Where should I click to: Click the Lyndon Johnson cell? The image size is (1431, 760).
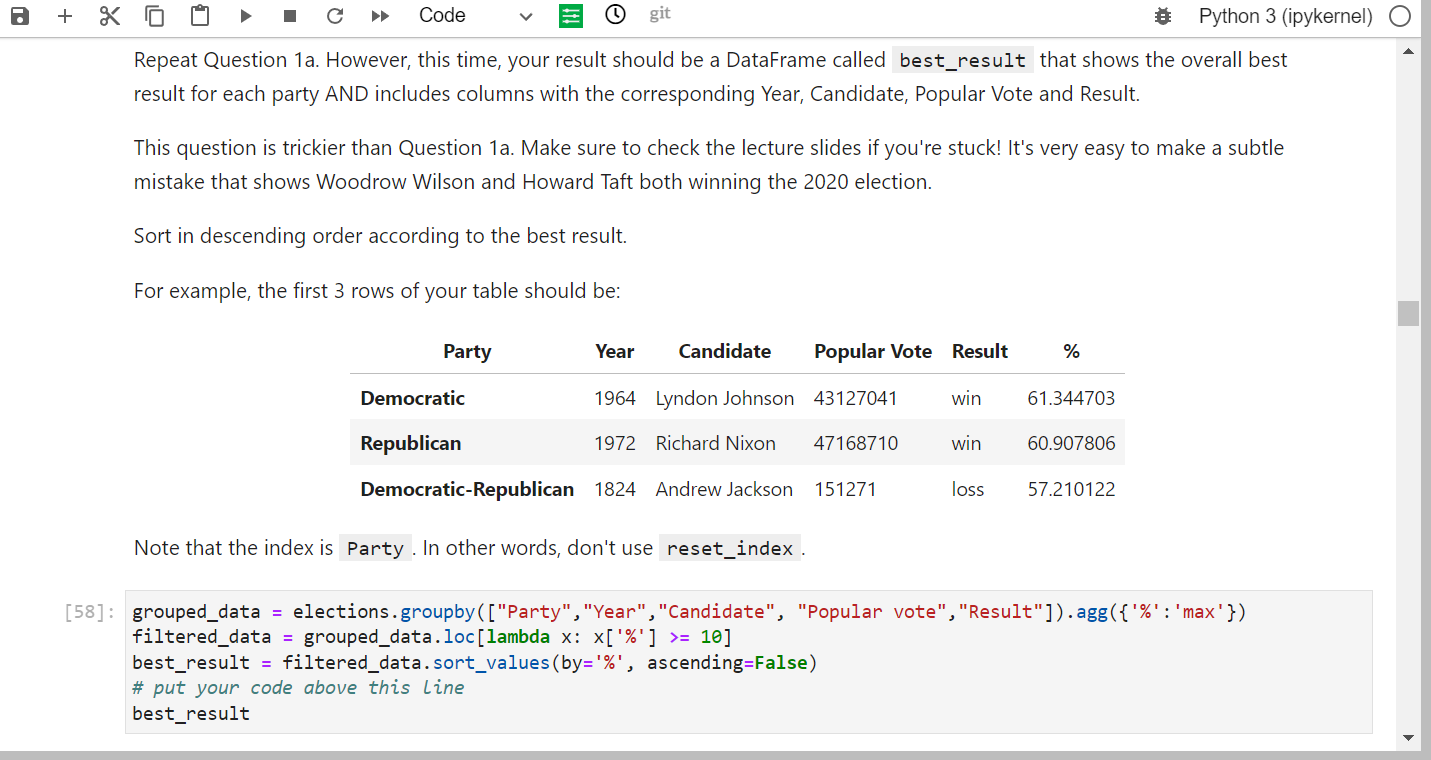[725, 398]
